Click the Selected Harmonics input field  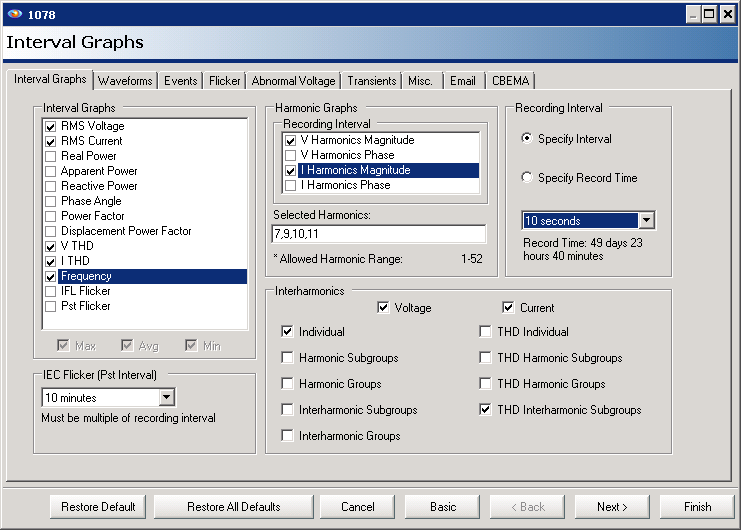[379, 234]
